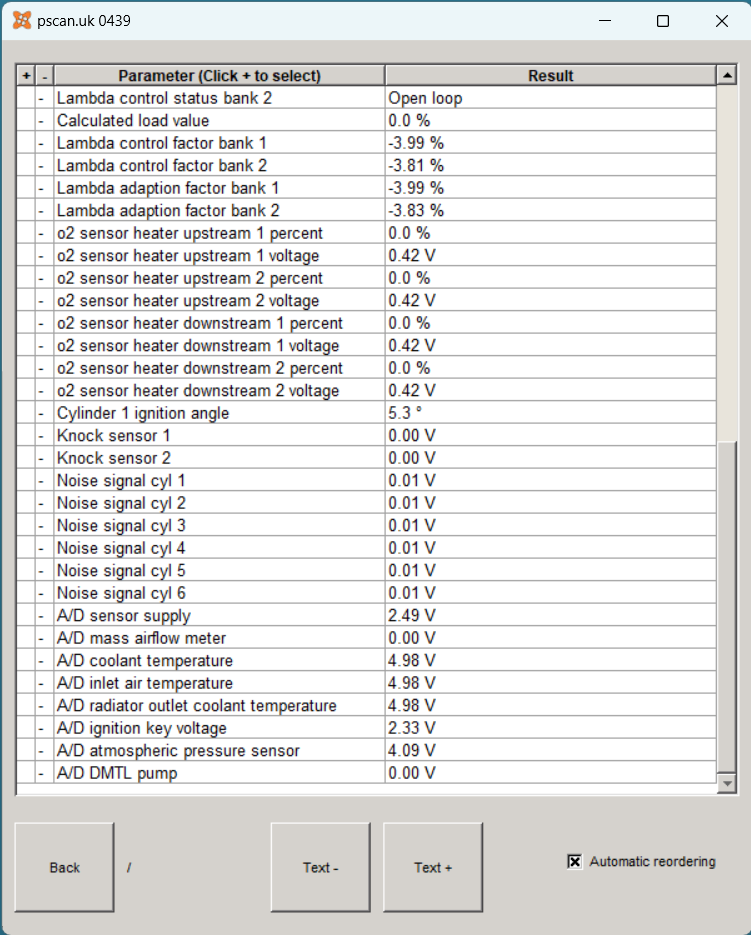Select A/D ignition key voltage parameter
Image resolution: width=751 pixels, height=935 pixels.
pos(220,728)
